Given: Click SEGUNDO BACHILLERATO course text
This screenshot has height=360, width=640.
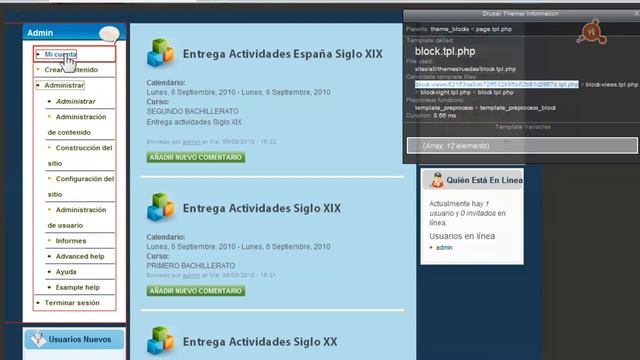Looking at the screenshot, I should point(192,111).
